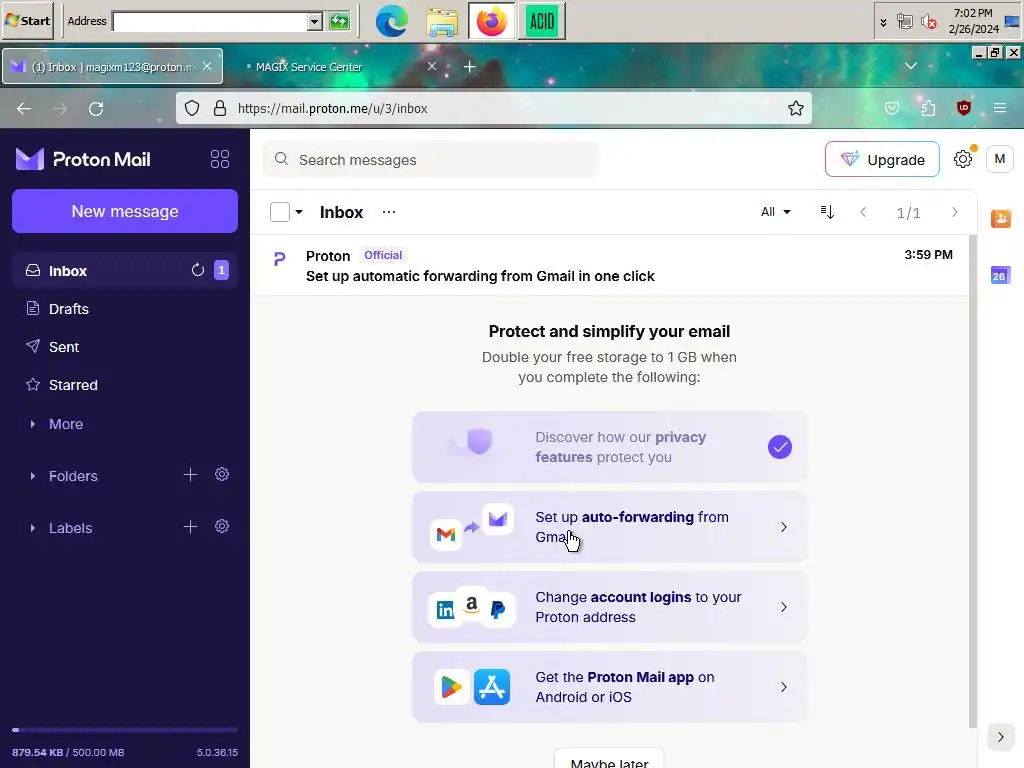This screenshot has width=1024, height=768.
Task: Open Folders settings gear
Action: [222, 475]
